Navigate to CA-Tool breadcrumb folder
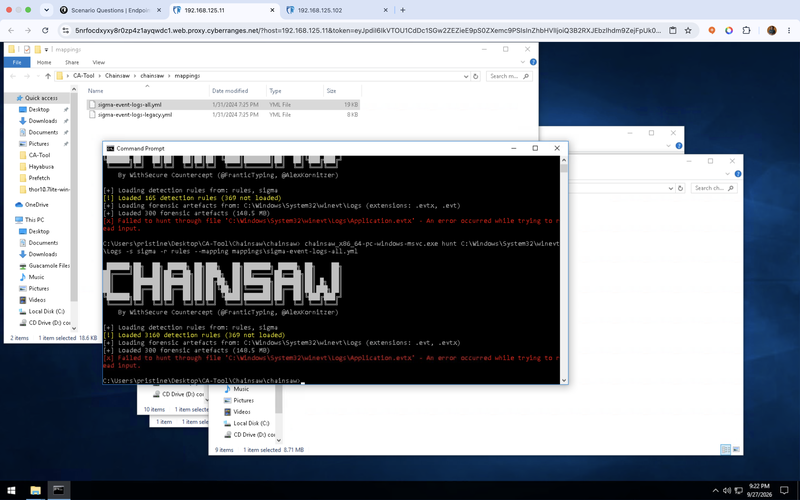Image resolution: width=800 pixels, height=500 pixels. (x=84, y=76)
